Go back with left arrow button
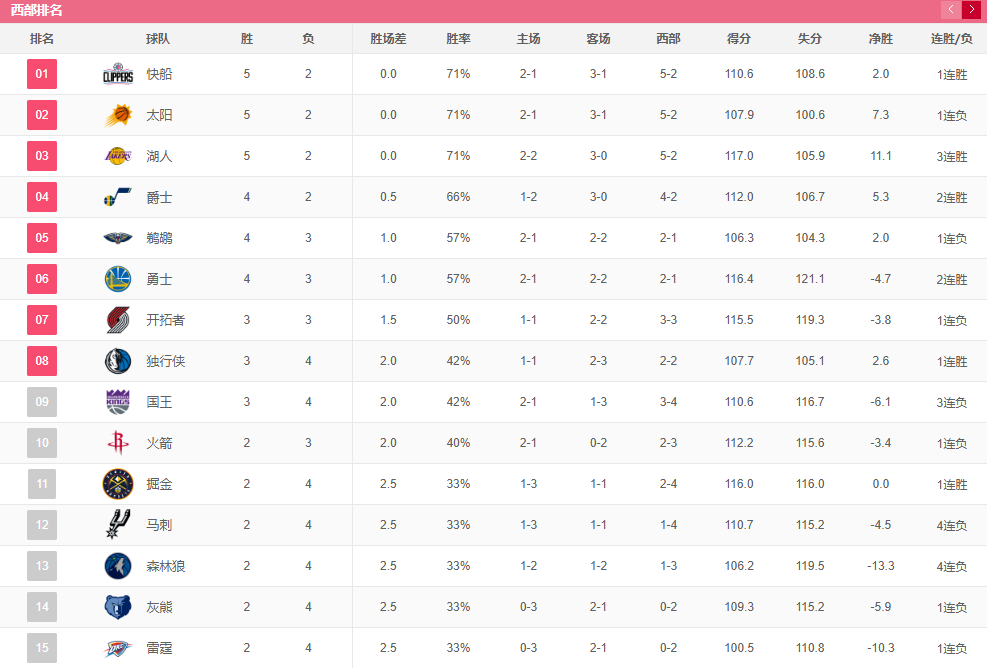 950,9
